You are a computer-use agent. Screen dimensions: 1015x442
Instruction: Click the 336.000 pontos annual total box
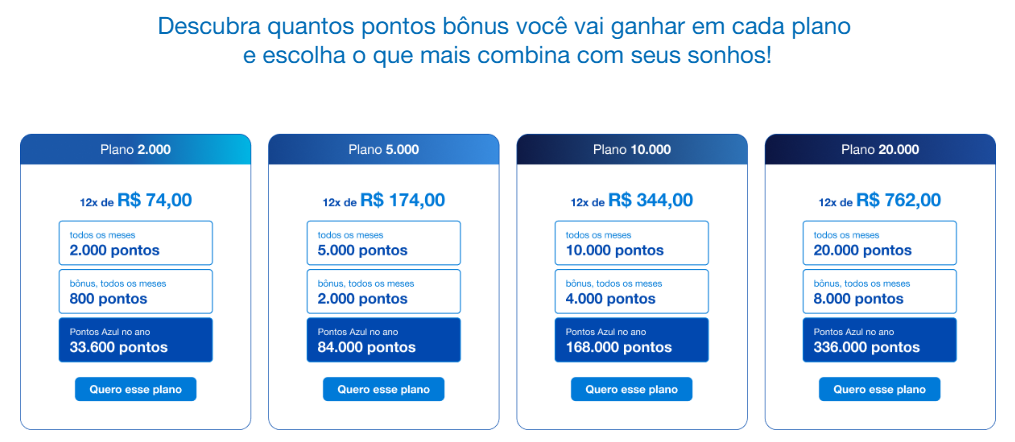pos(879,340)
